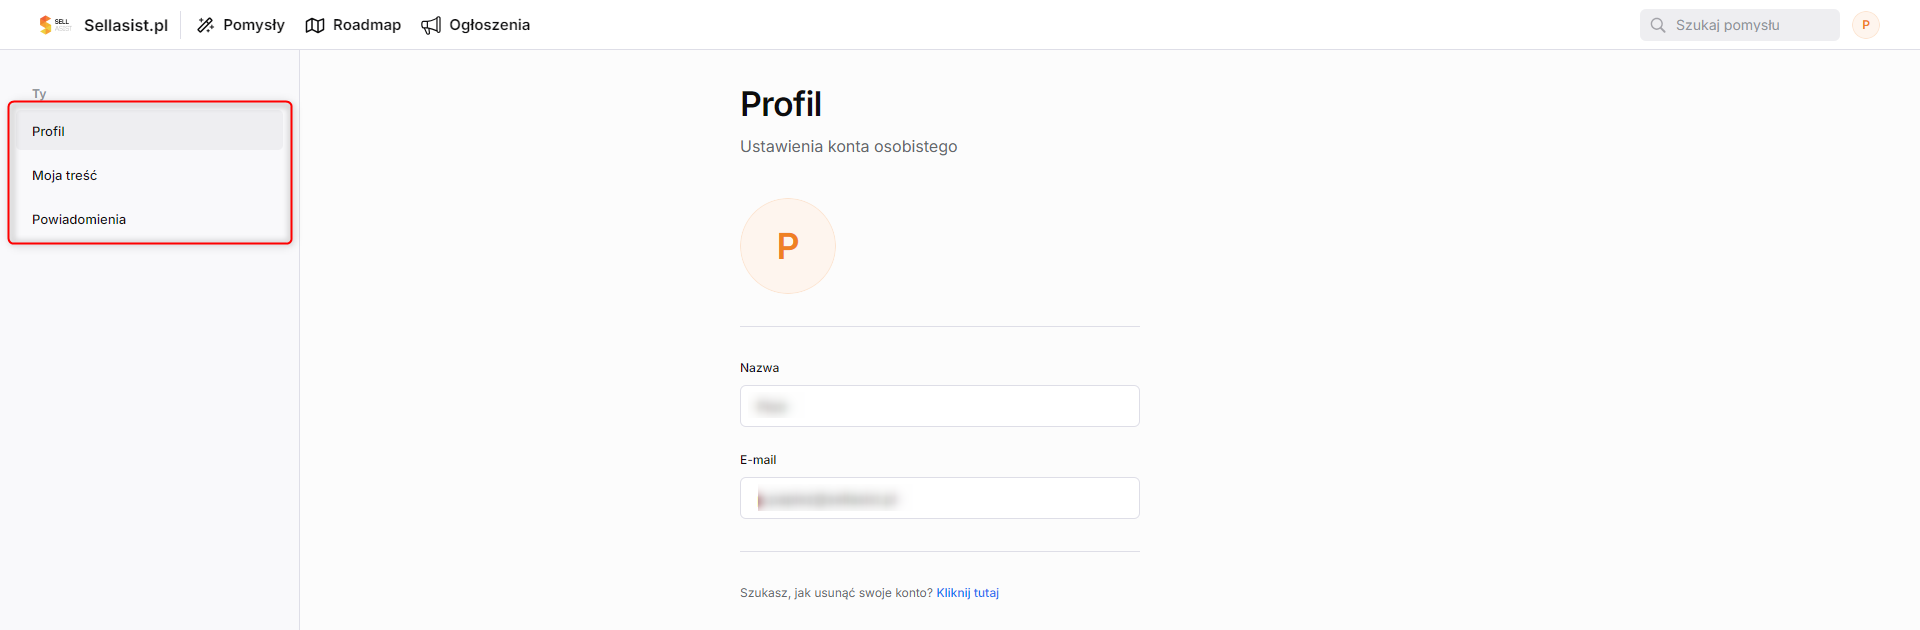Click the Sellasist.pl site name
This screenshot has width=1920, height=630.
pyautogui.click(x=126, y=25)
